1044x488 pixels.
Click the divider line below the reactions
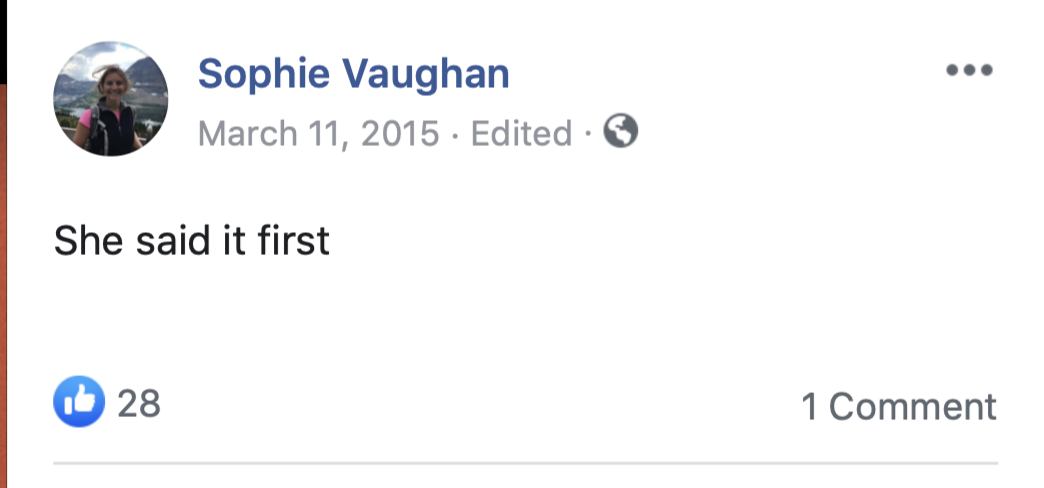(x=525, y=463)
